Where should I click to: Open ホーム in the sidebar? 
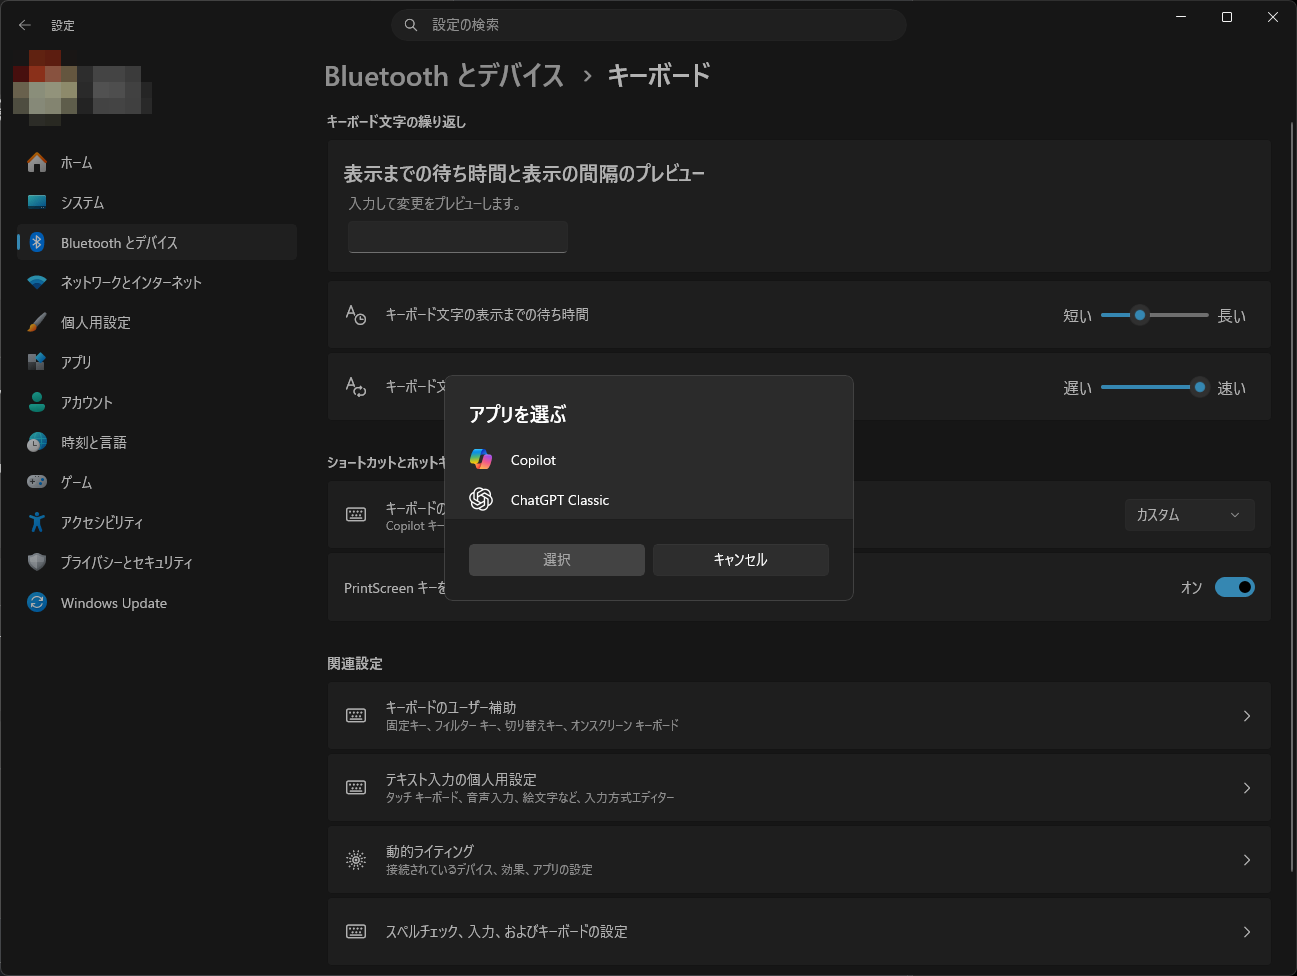click(x=157, y=162)
